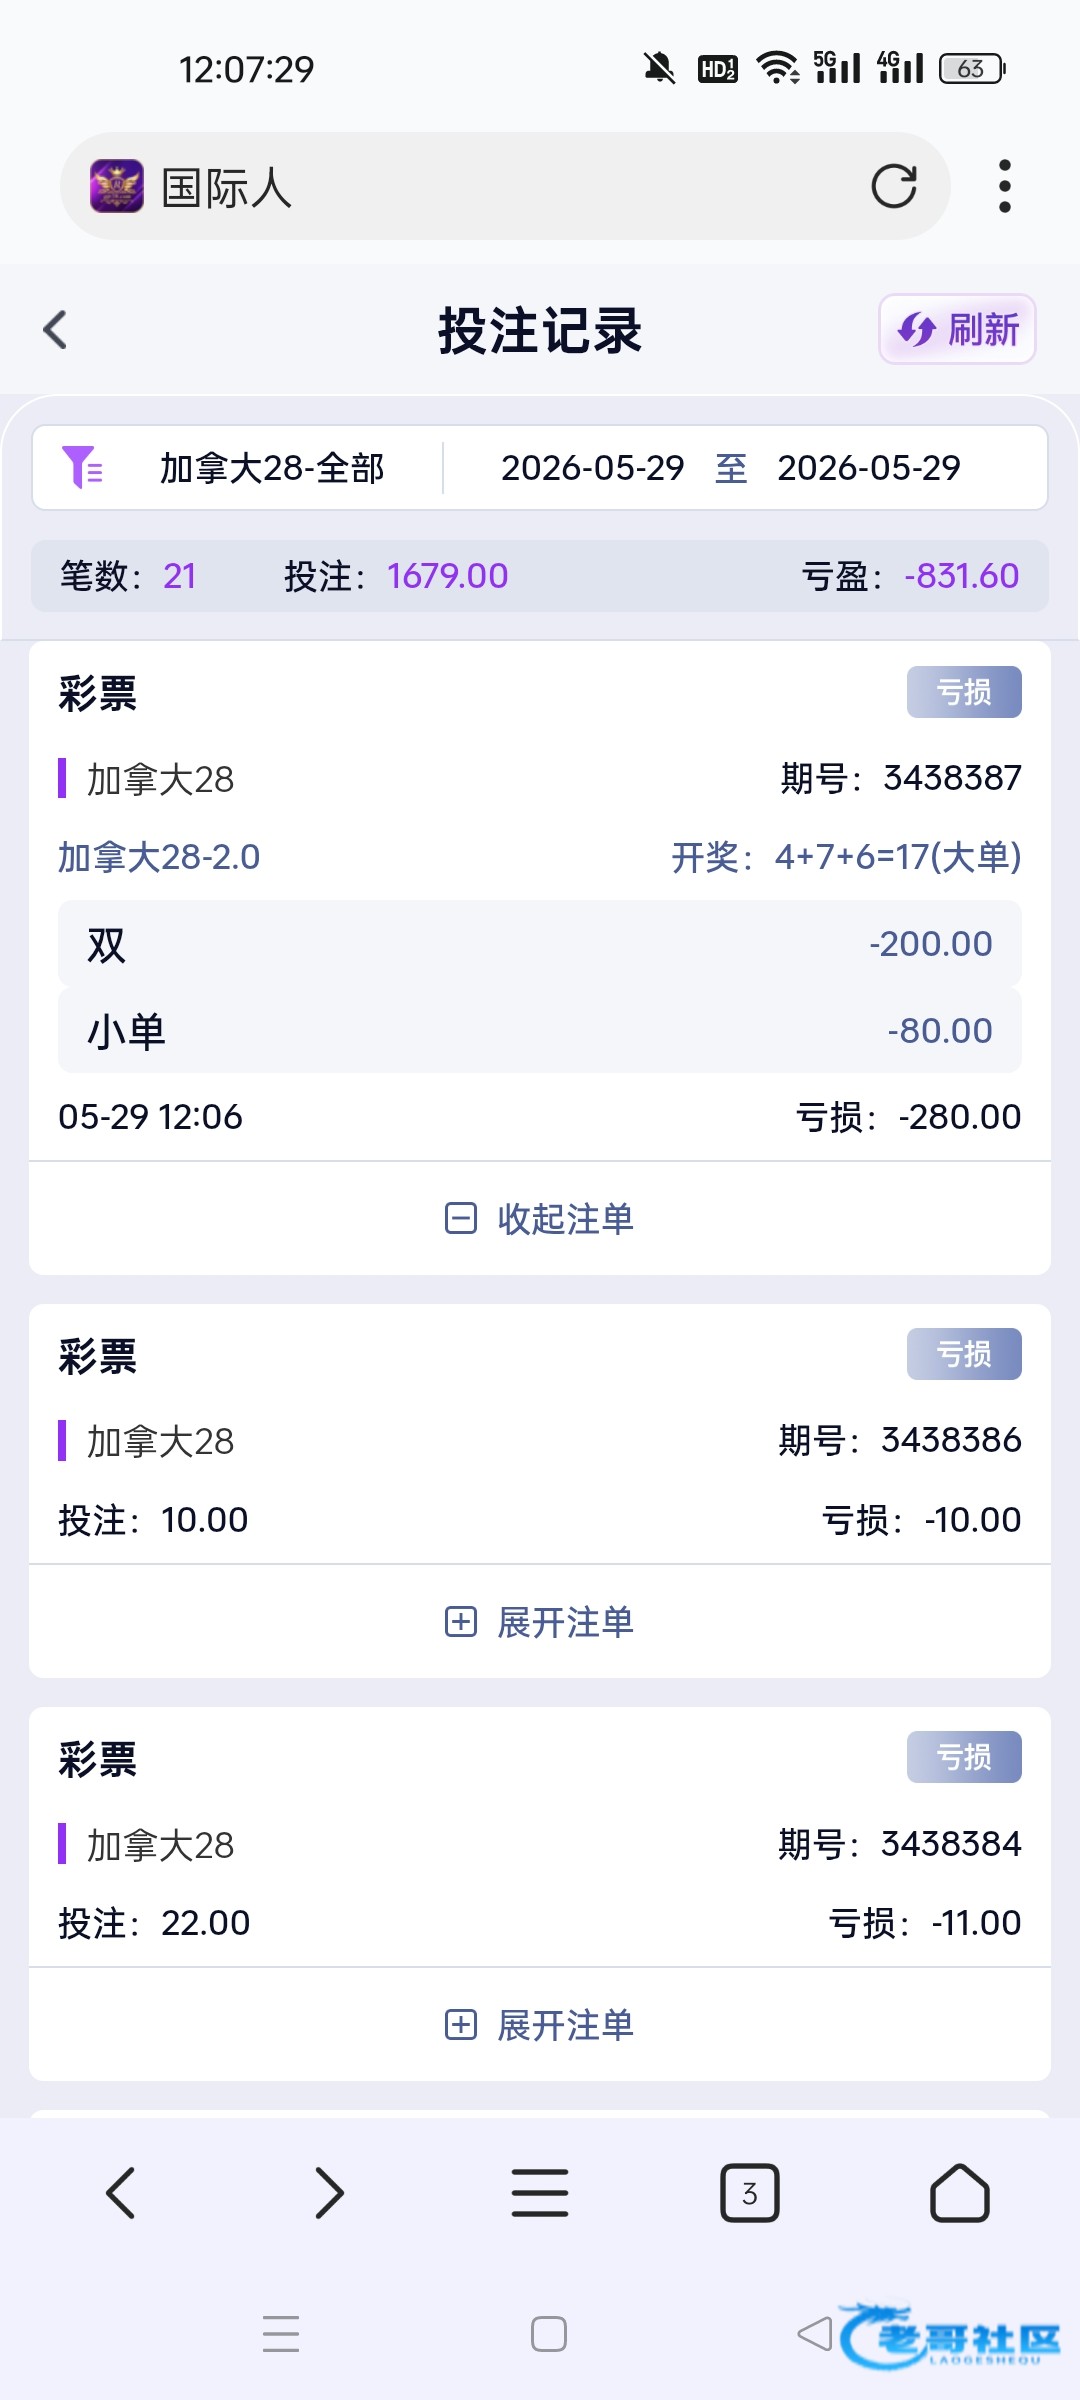Select the end date 2026-05-29 field
This screenshot has height=2400, width=1080.
[869, 468]
